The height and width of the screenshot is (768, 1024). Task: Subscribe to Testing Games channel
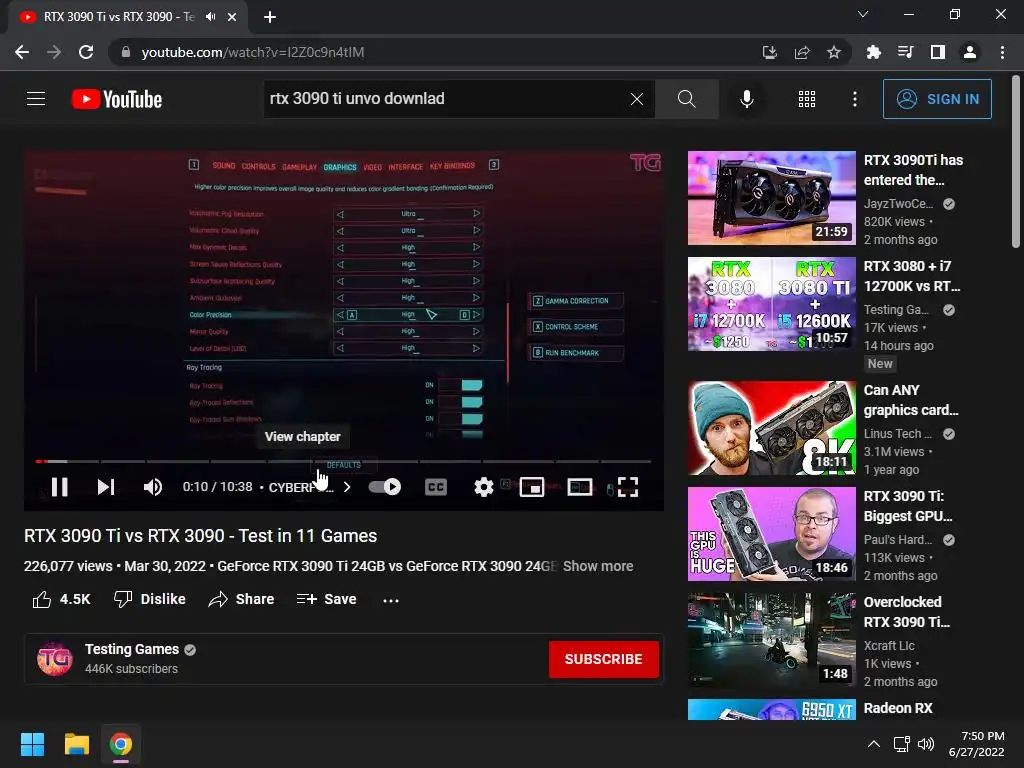pos(603,660)
